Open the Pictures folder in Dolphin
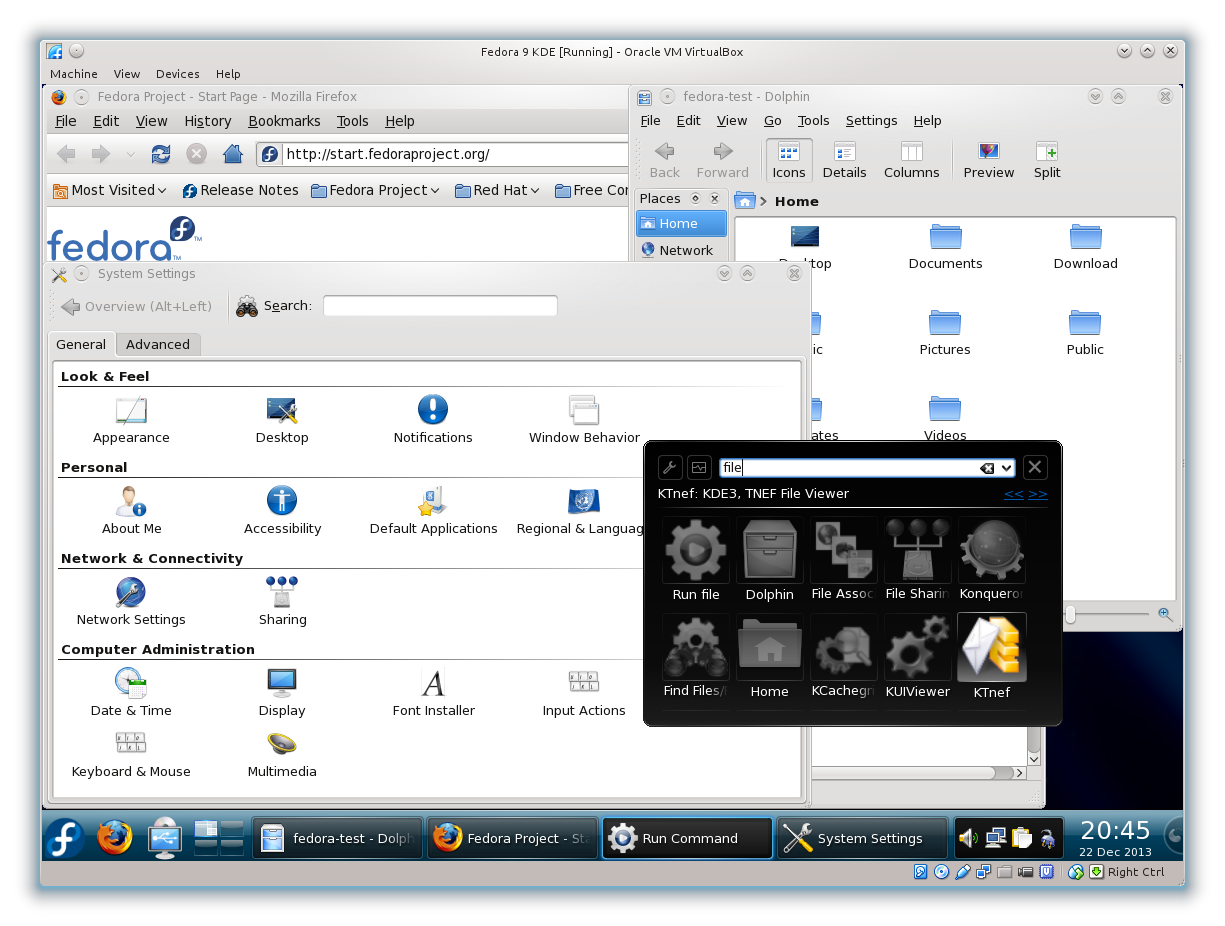 (945, 332)
